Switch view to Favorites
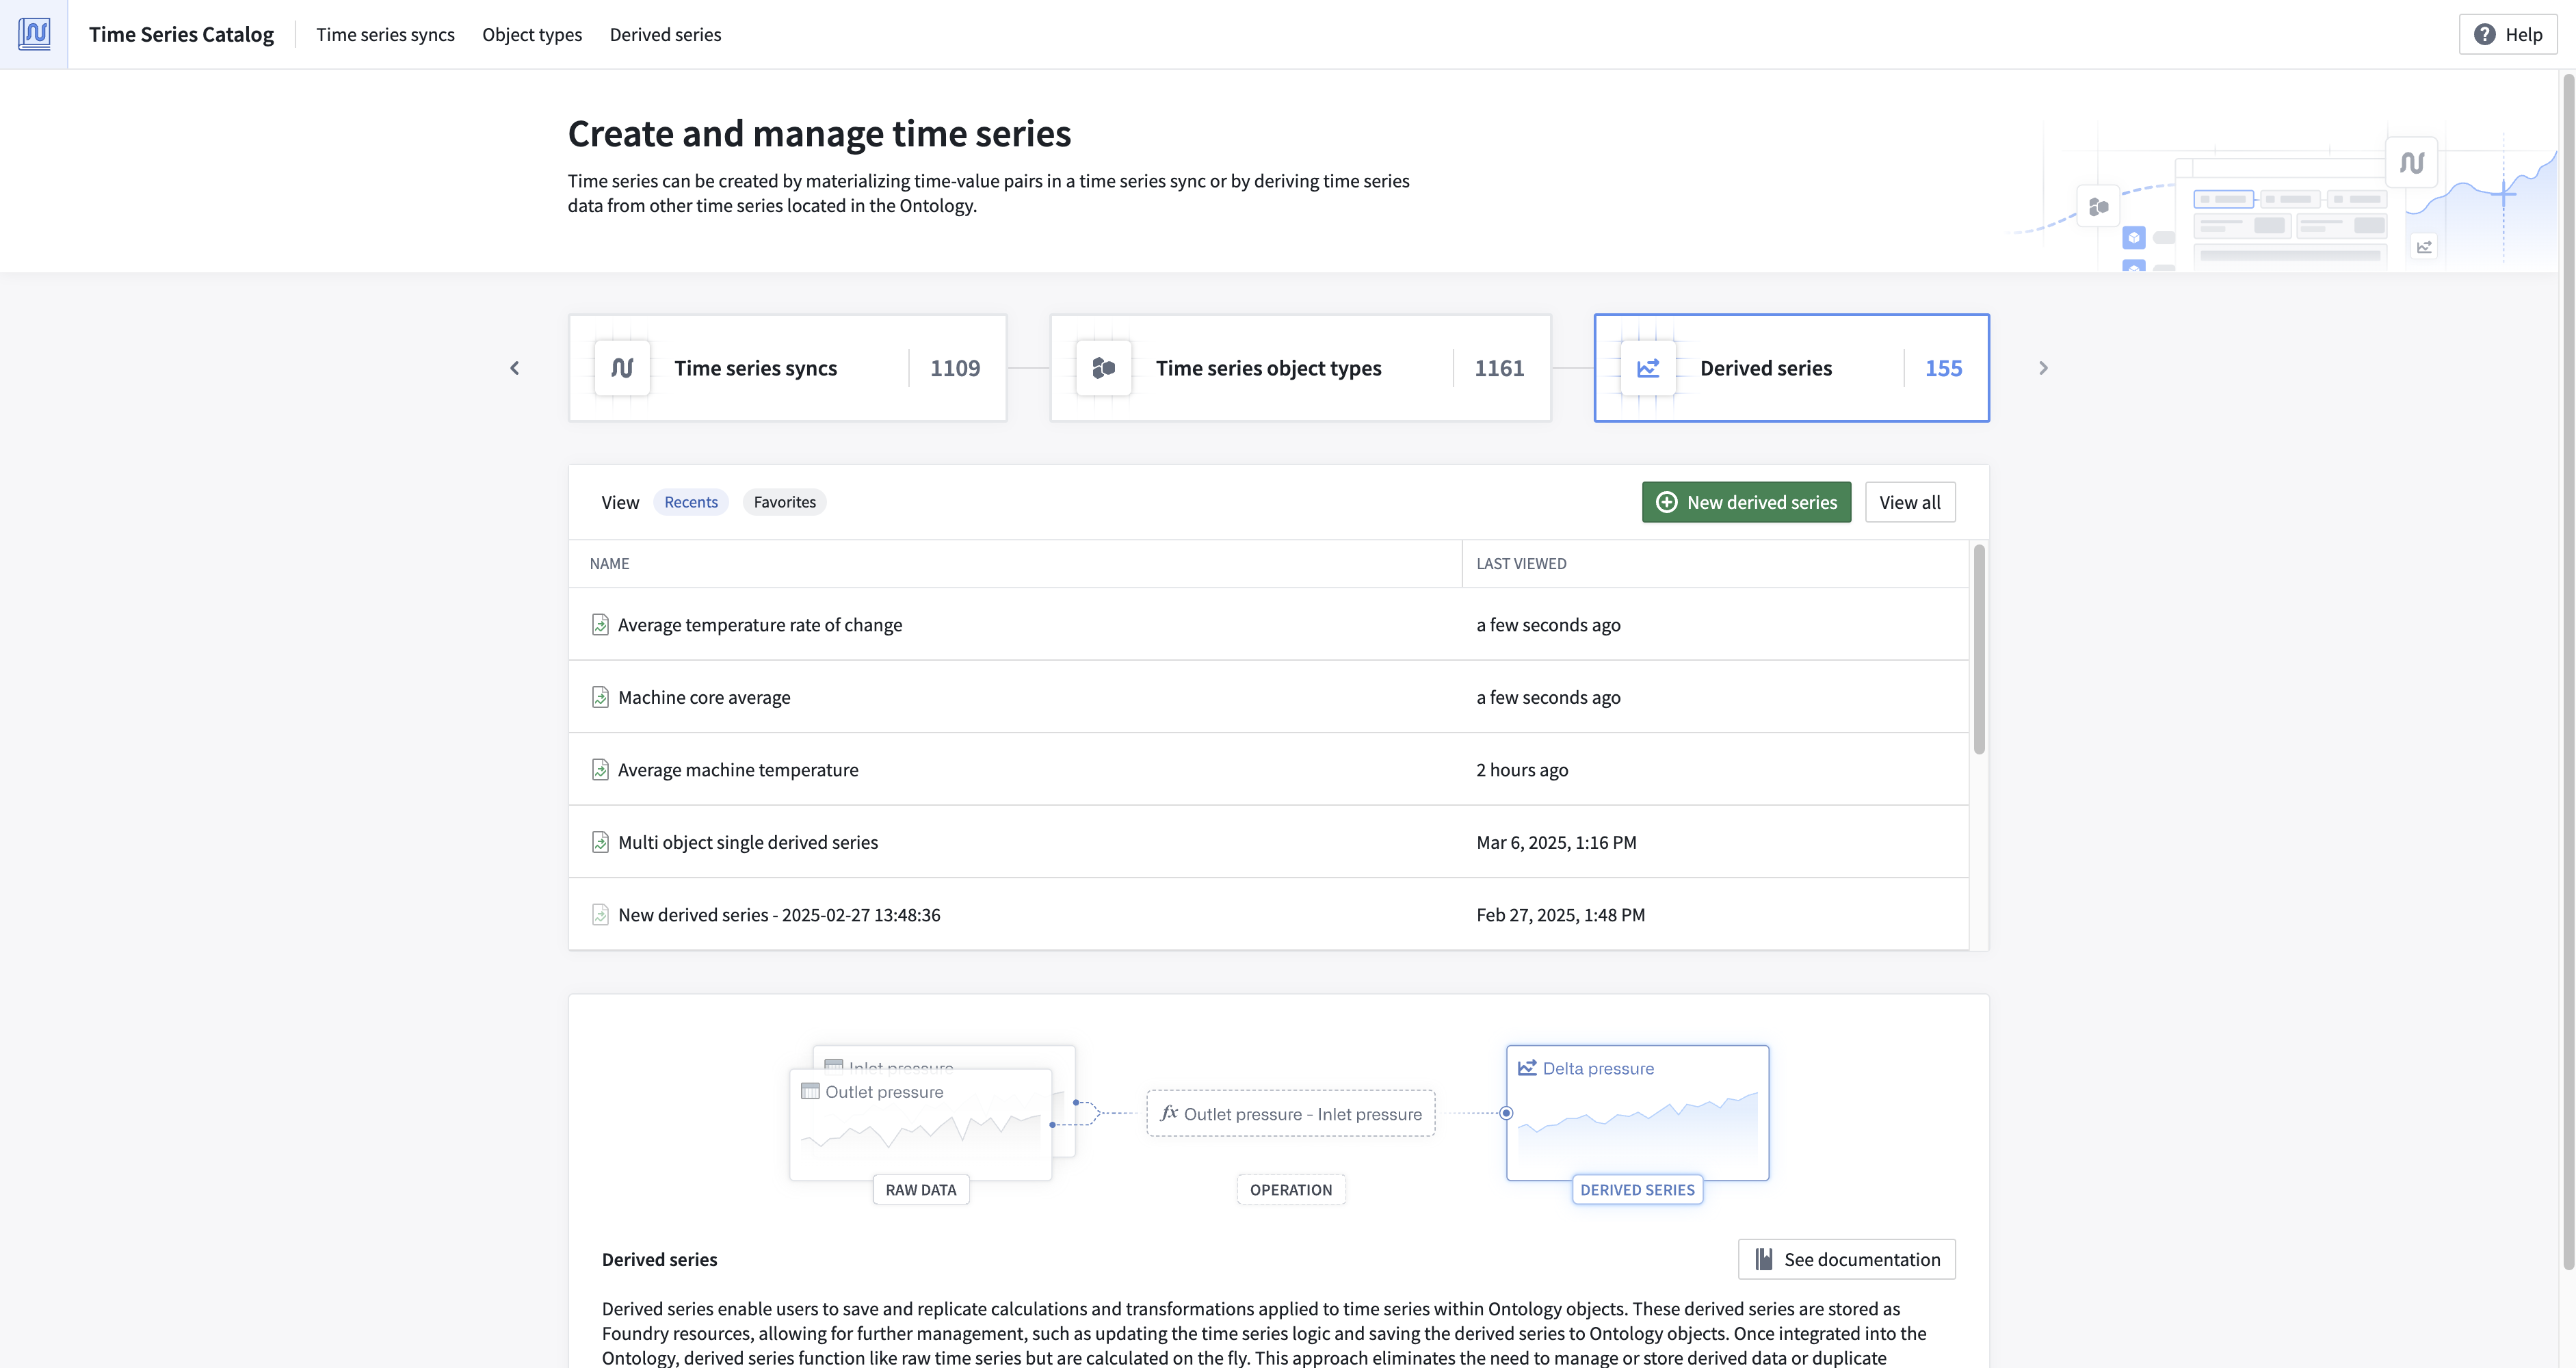2576x1368 pixels. [785, 502]
